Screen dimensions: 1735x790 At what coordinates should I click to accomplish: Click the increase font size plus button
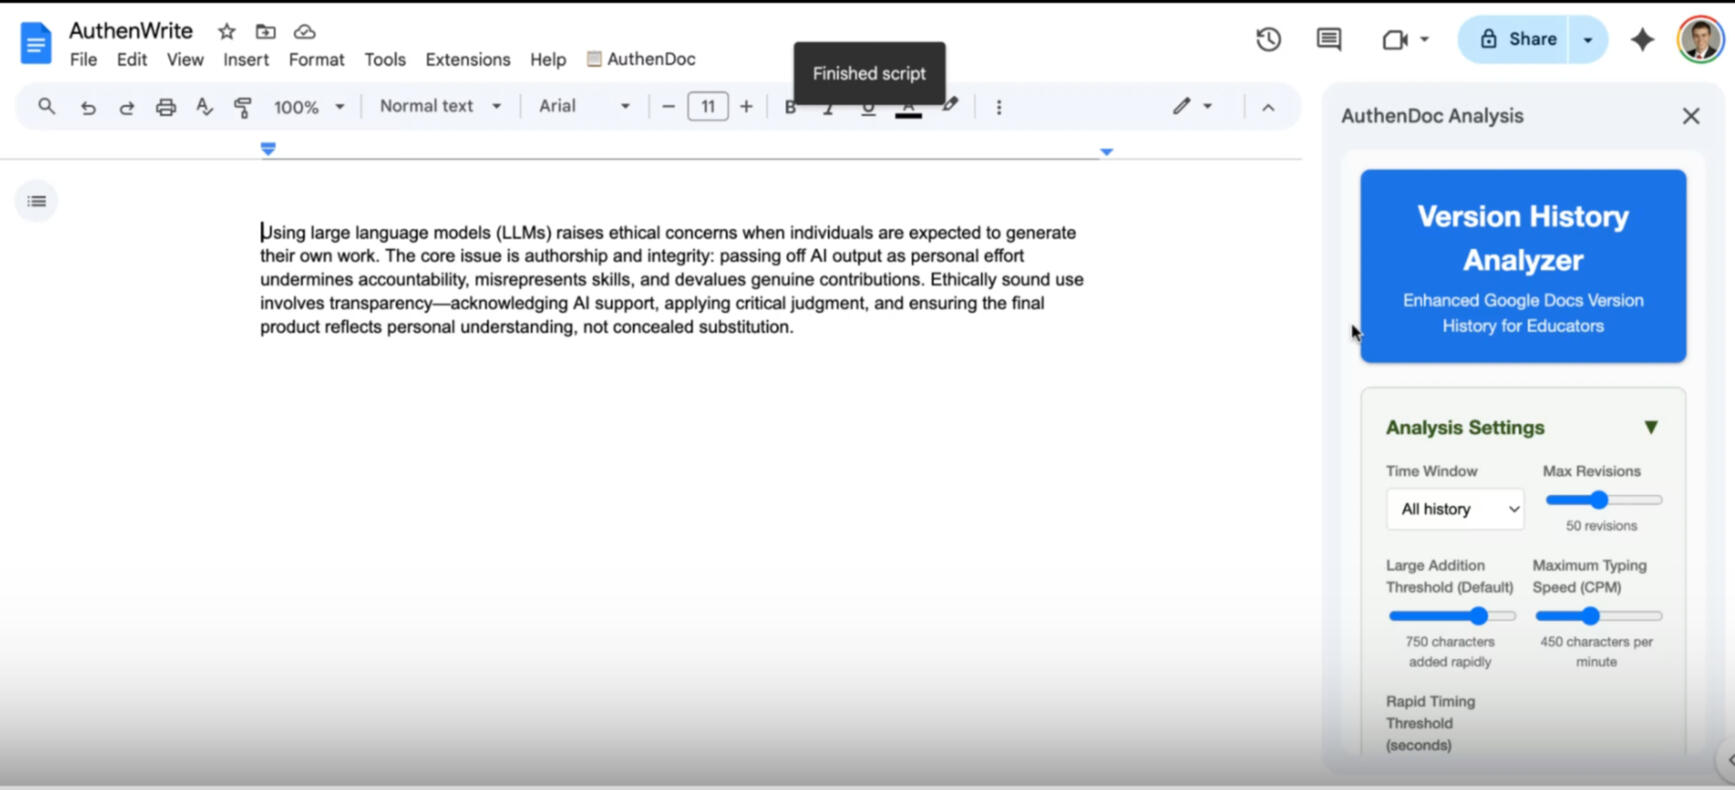pyautogui.click(x=746, y=106)
